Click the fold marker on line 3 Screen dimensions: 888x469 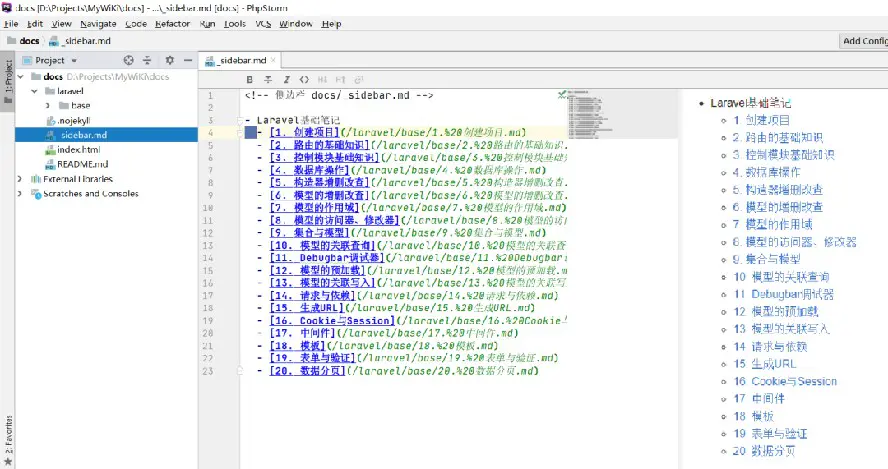click(240, 120)
